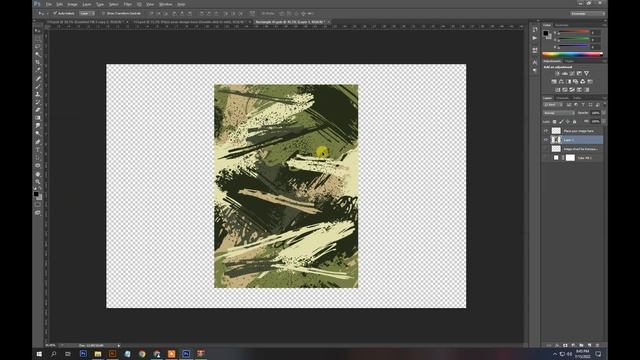The height and width of the screenshot is (360, 640).
Task: Switch to the Swatches tab
Action: coord(561,25)
